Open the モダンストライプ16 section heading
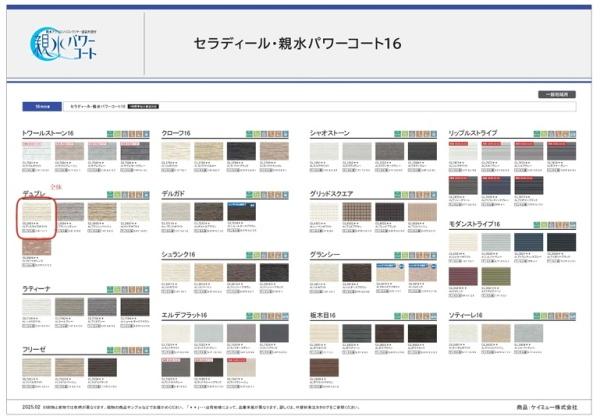The width and height of the screenshot is (600, 420). (x=474, y=224)
